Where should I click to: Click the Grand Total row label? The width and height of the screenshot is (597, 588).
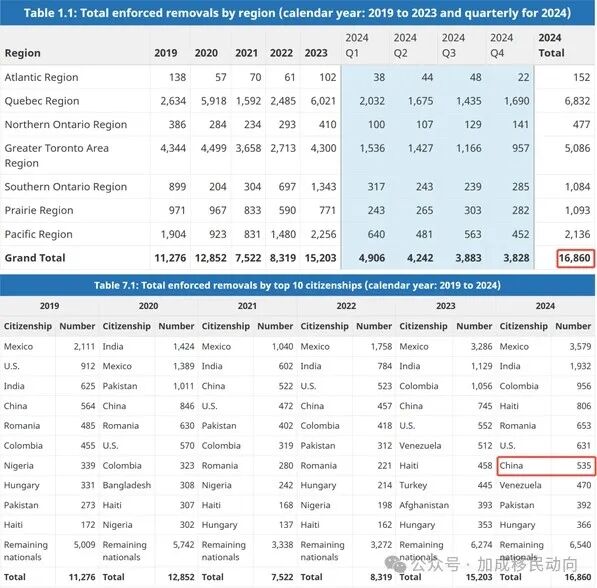(x=35, y=258)
